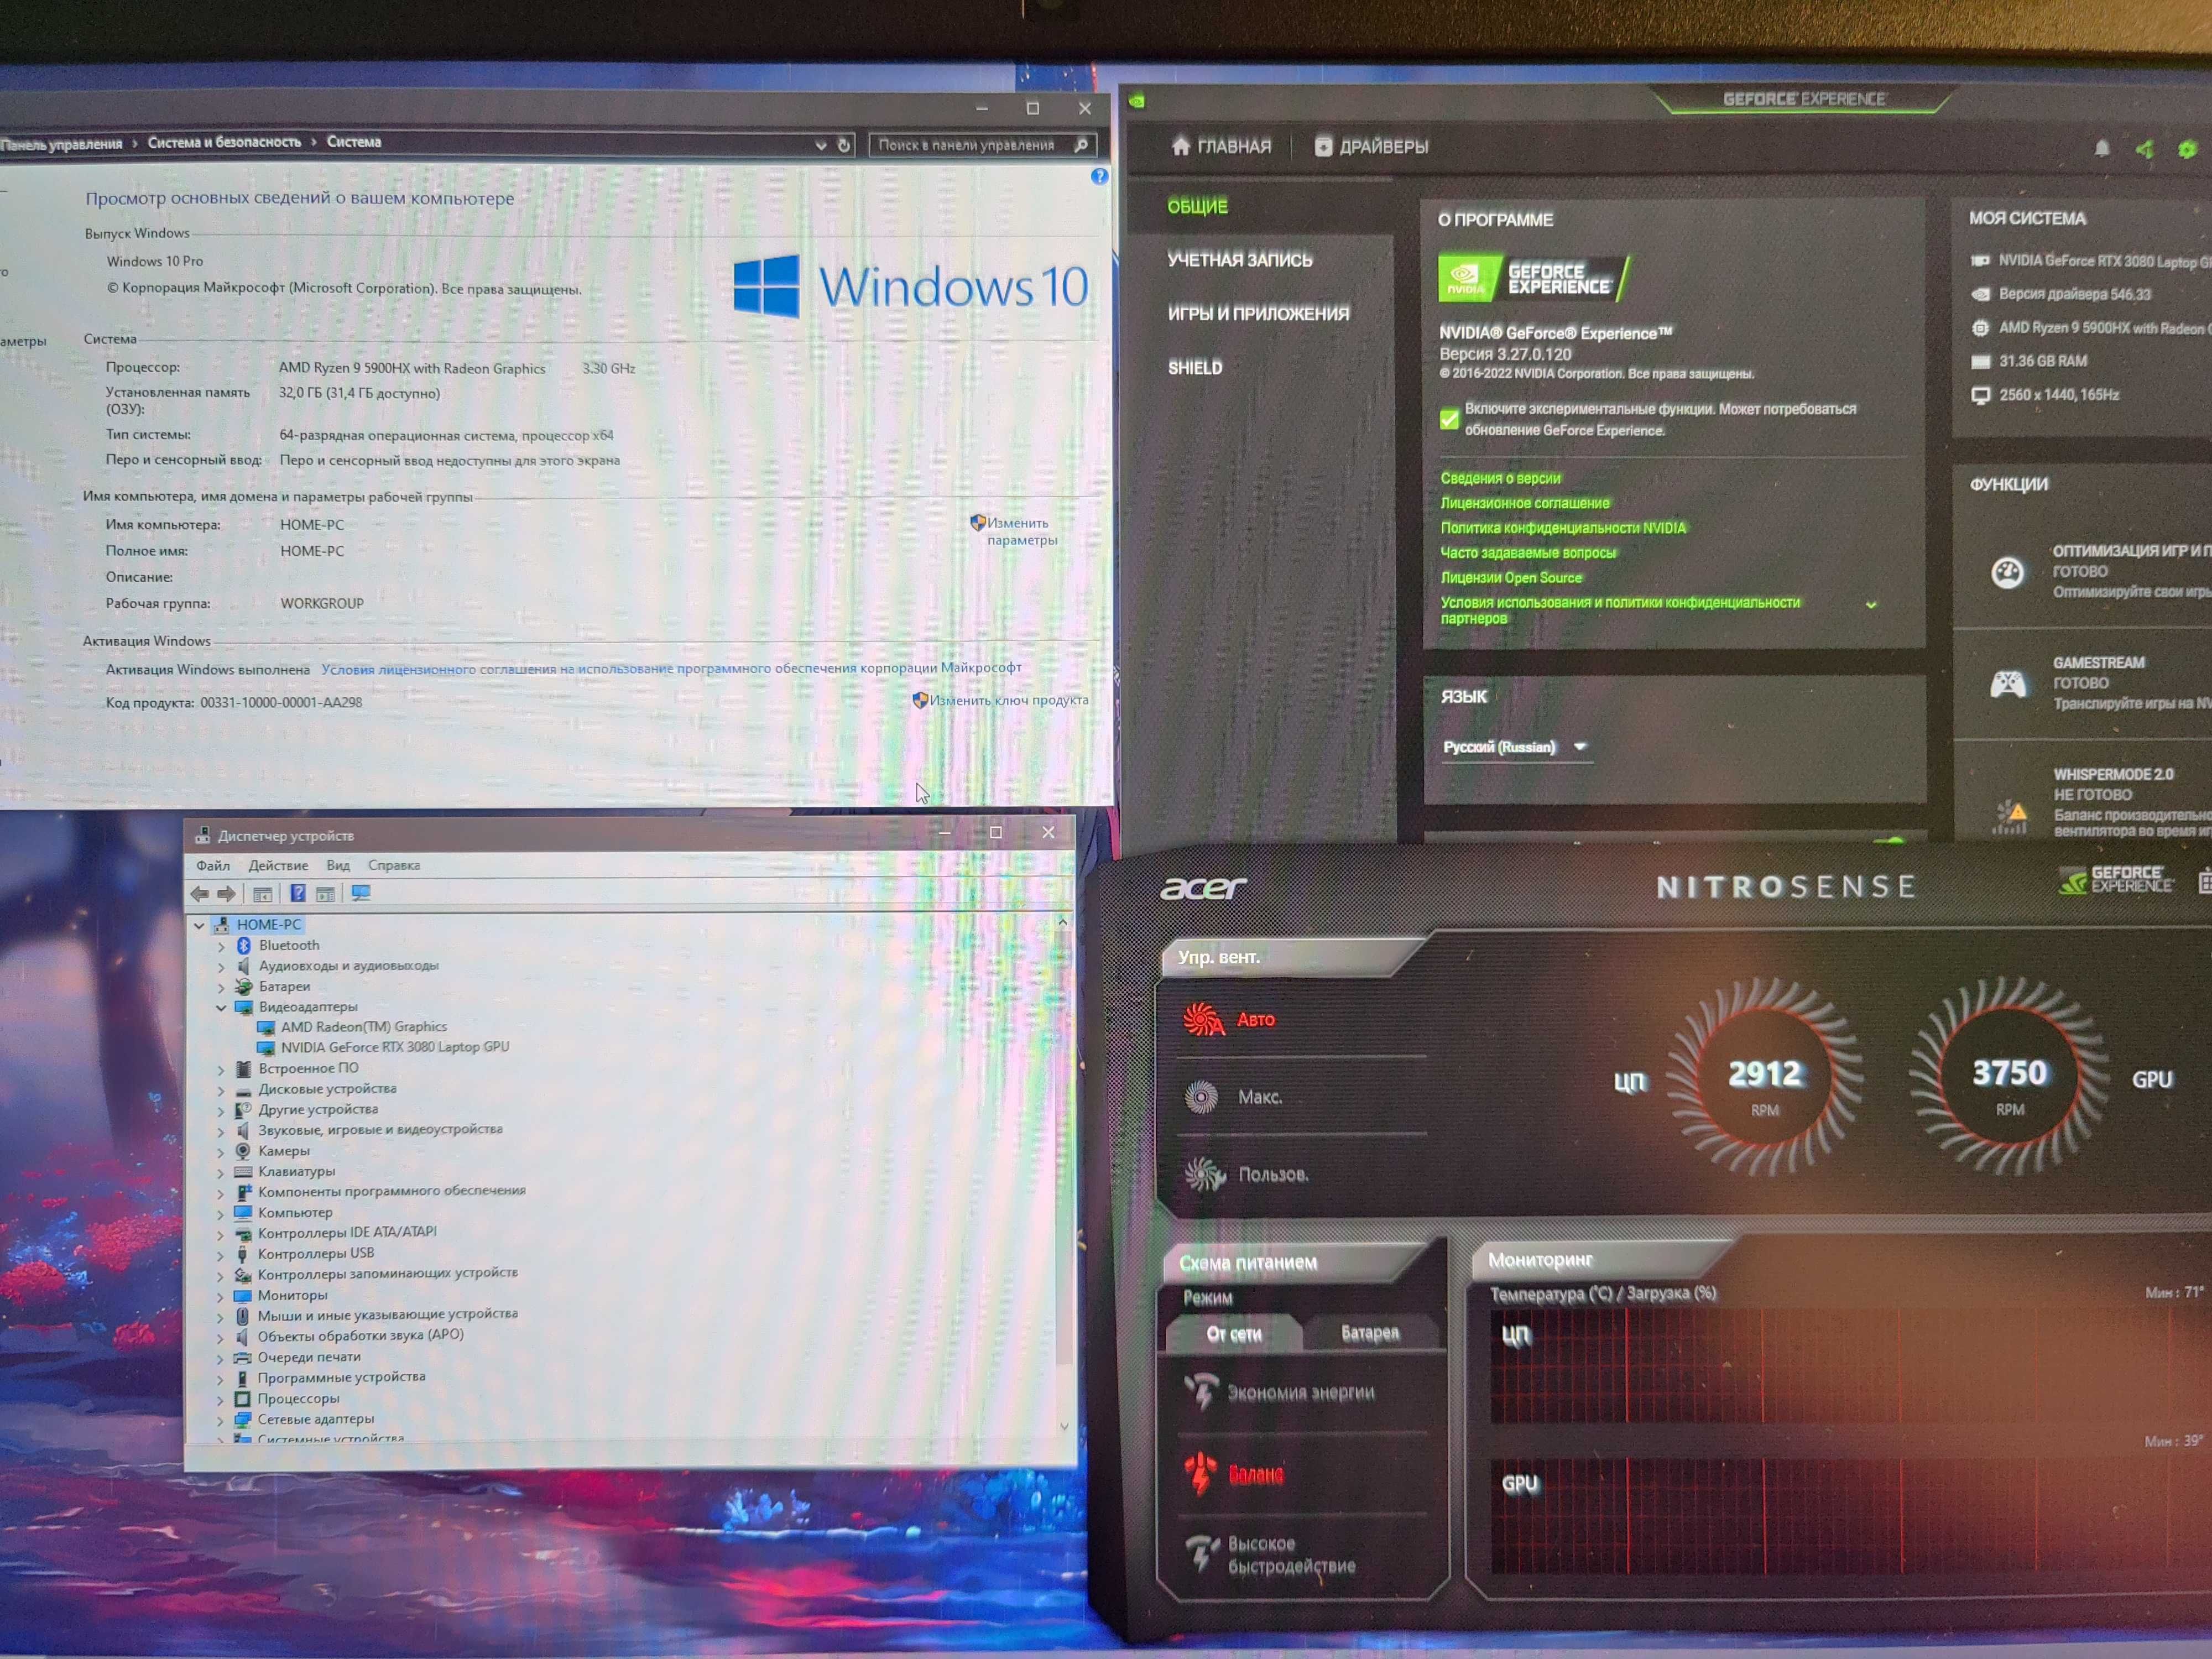Open the Вид menu in Device Manager
Image resolution: width=2212 pixels, height=1659 pixels.
click(x=338, y=865)
